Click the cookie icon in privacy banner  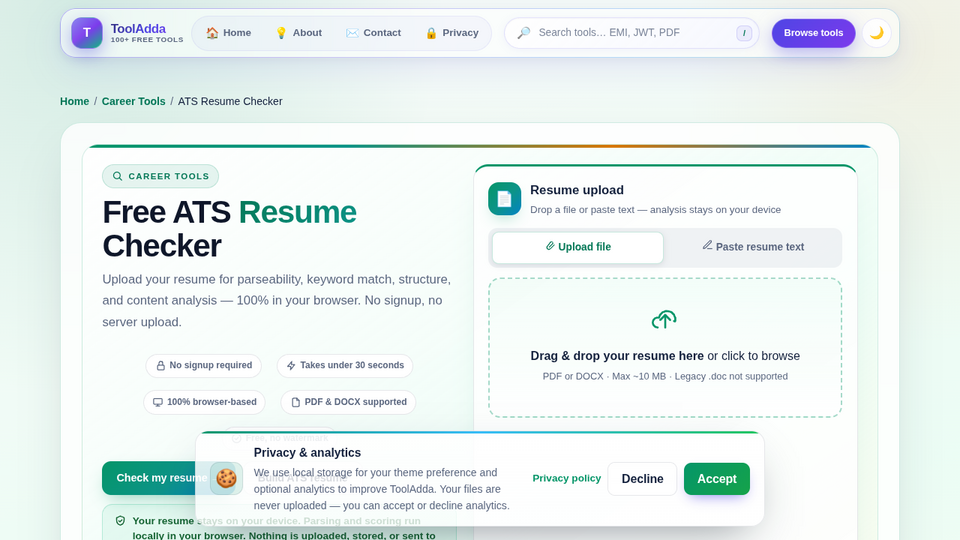[x=226, y=478]
